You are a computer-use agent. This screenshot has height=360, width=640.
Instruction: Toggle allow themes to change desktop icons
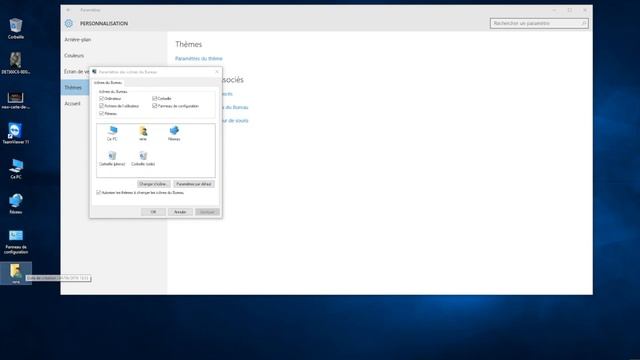pyautogui.click(x=98, y=192)
